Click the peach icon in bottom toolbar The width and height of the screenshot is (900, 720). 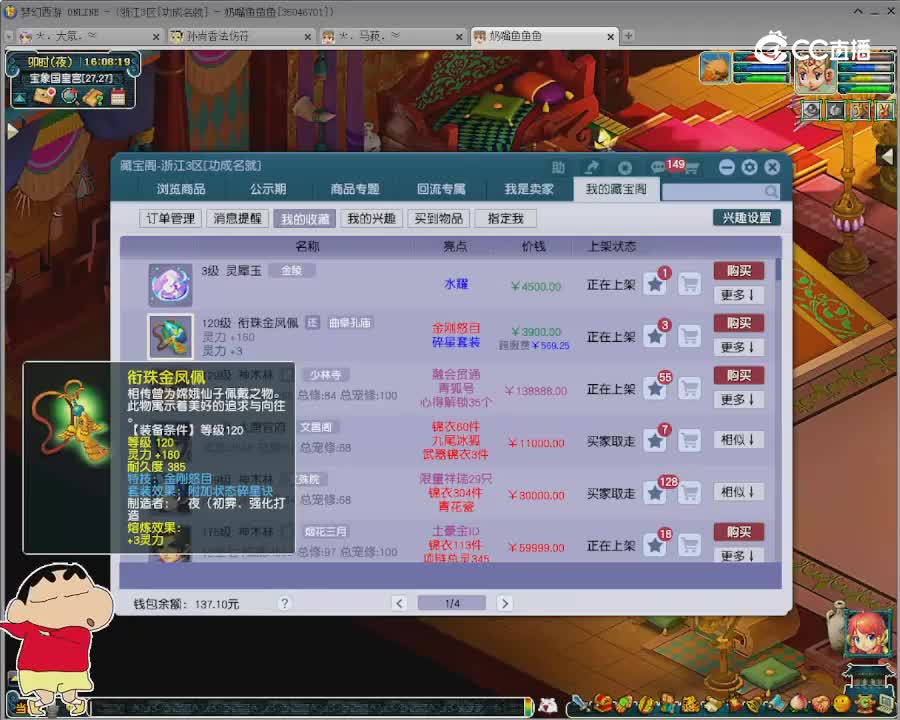click(x=798, y=704)
